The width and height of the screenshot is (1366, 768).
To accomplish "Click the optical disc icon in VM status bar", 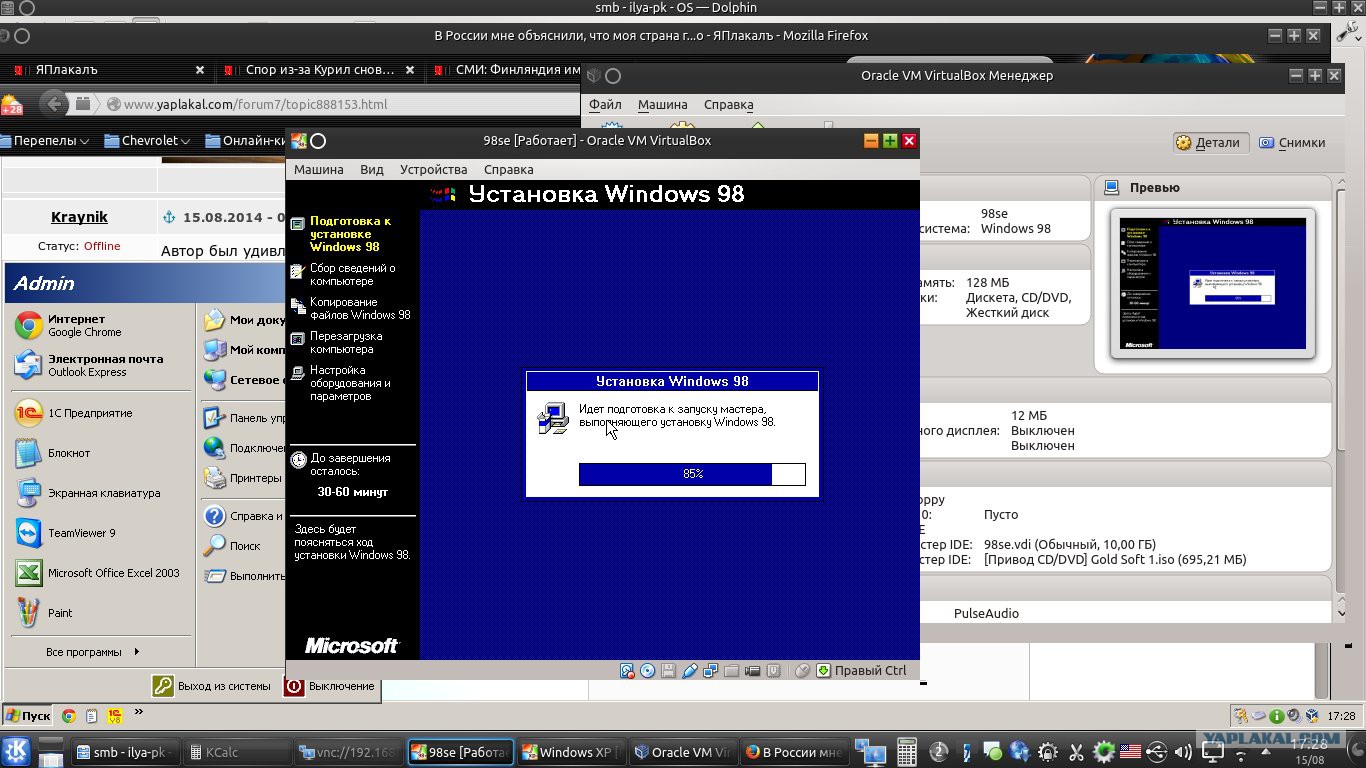I will point(647,671).
